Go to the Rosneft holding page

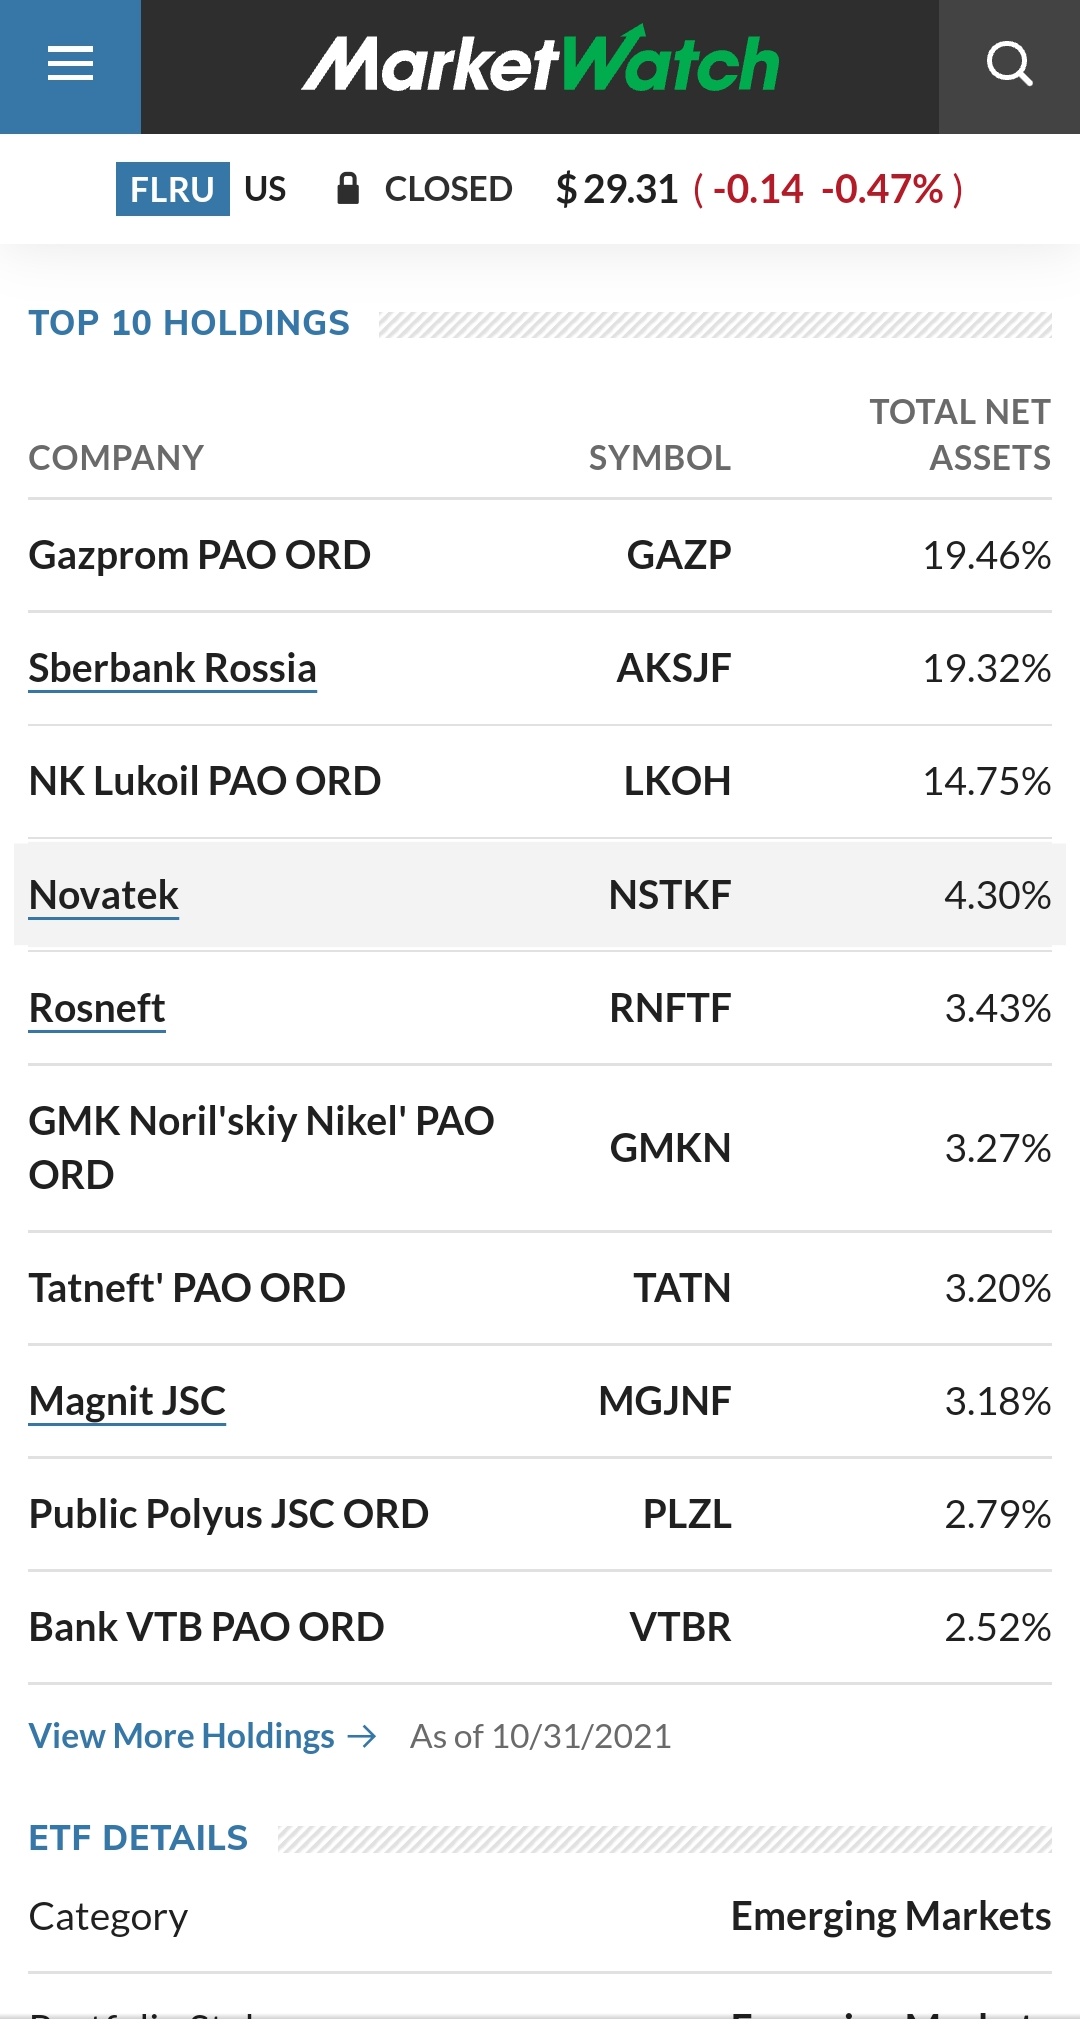[97, 1008]
